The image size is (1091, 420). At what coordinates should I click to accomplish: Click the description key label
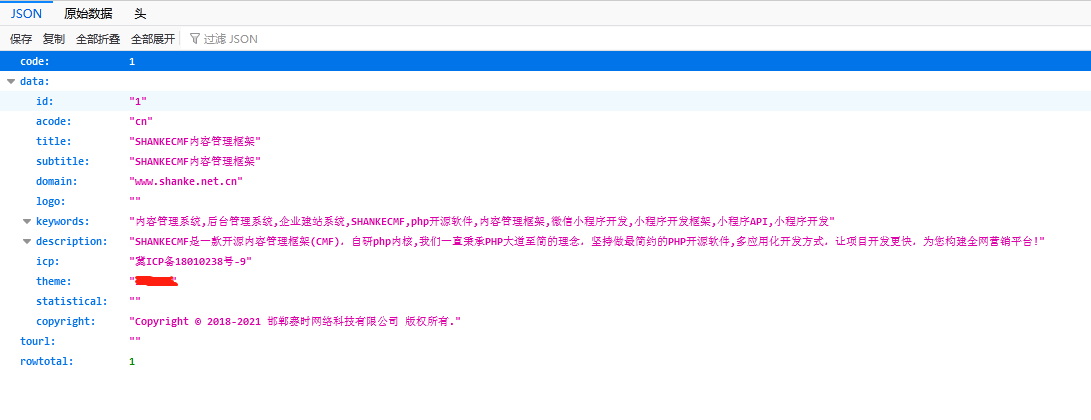tap(72, 242)
